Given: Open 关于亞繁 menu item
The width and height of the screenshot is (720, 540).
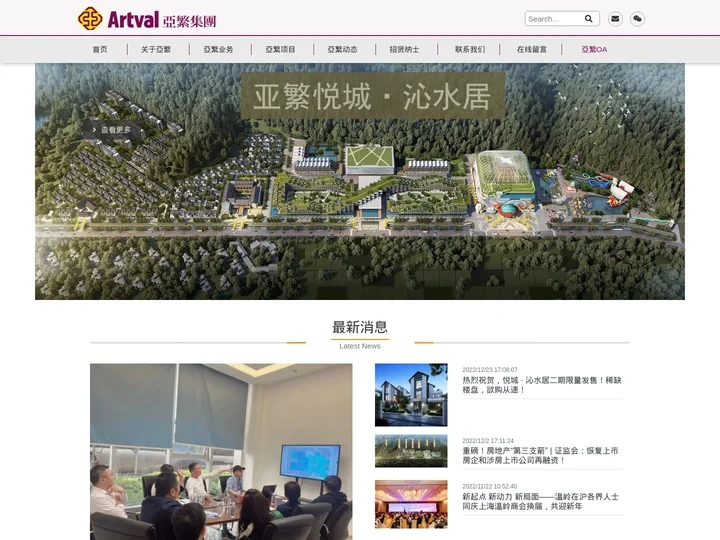Looking at the screenshot, I should (x=156, y=49).
